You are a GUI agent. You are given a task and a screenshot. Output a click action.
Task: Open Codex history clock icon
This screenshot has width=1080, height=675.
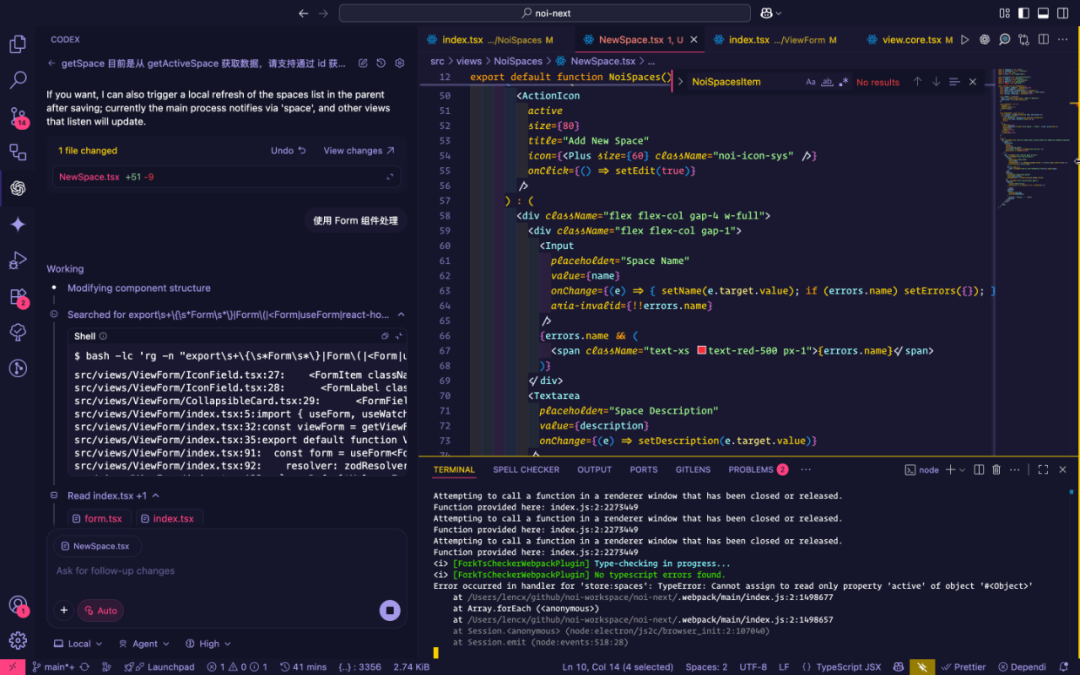pos(381,63)
